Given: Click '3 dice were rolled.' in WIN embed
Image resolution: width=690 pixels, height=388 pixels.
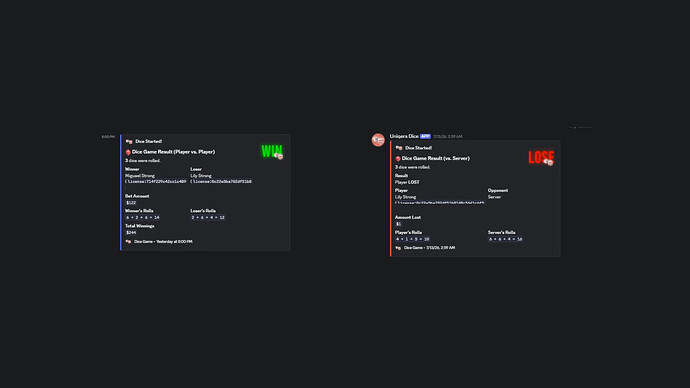Looking at the screenshot, I should pos(143,161).
